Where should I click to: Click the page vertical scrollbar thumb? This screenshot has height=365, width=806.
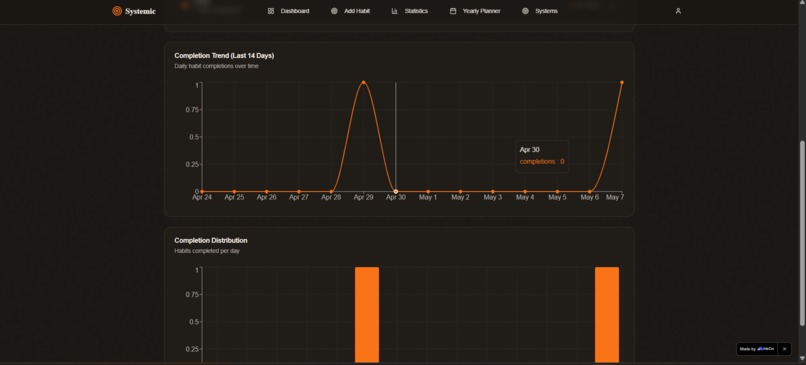(802, 233)
